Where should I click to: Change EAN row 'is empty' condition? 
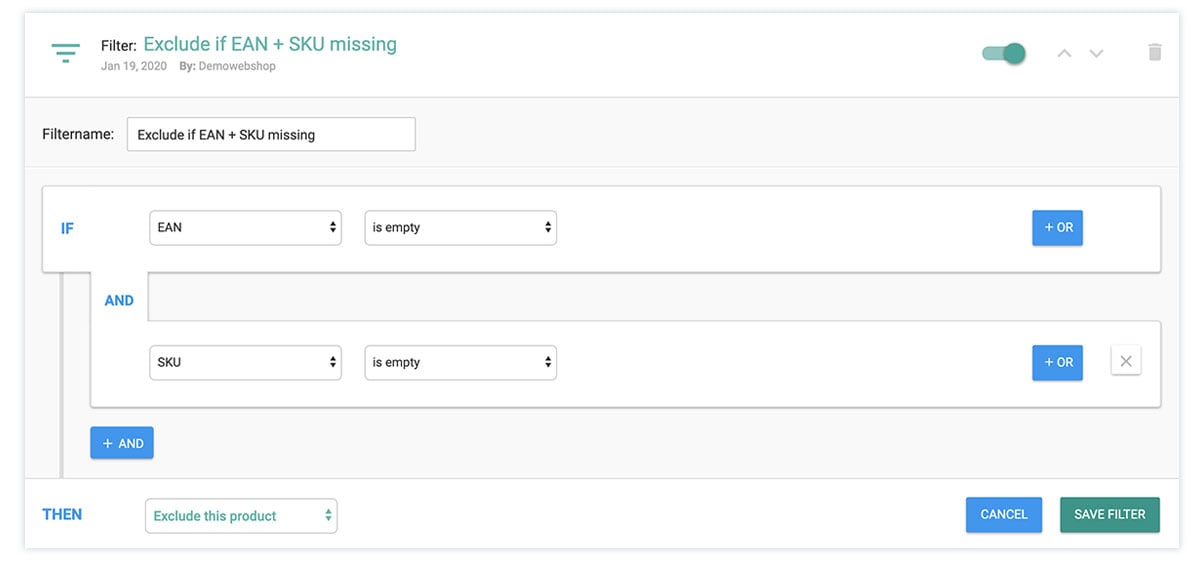(x=460, y=228)
